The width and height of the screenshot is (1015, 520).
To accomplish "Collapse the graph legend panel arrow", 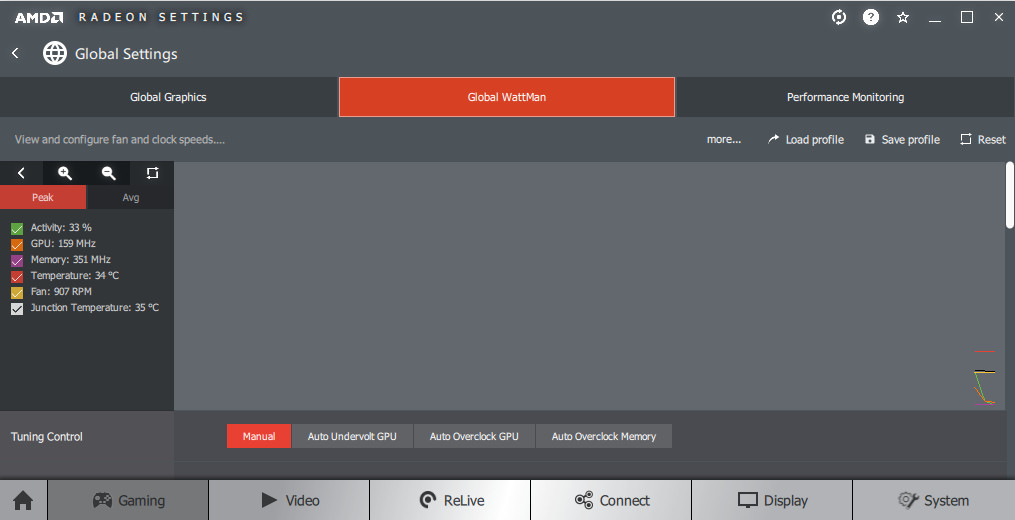I will coord(21,173).
